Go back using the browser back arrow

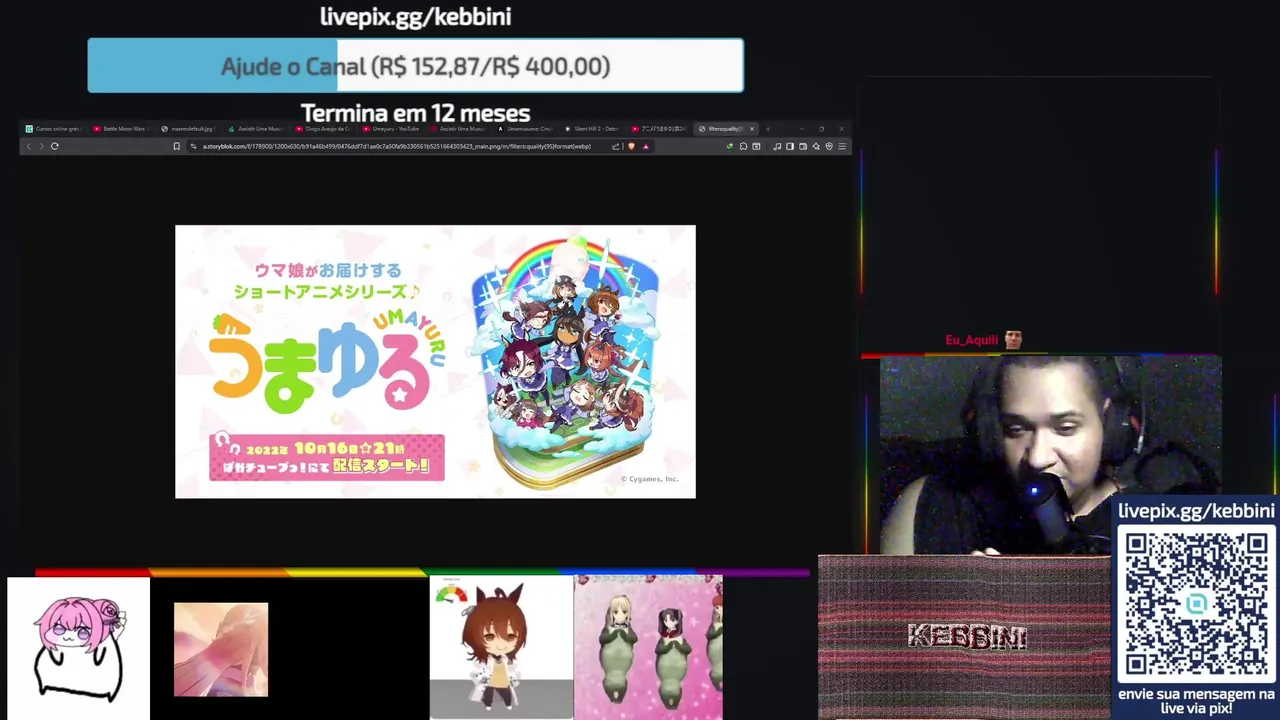[28, 146]
